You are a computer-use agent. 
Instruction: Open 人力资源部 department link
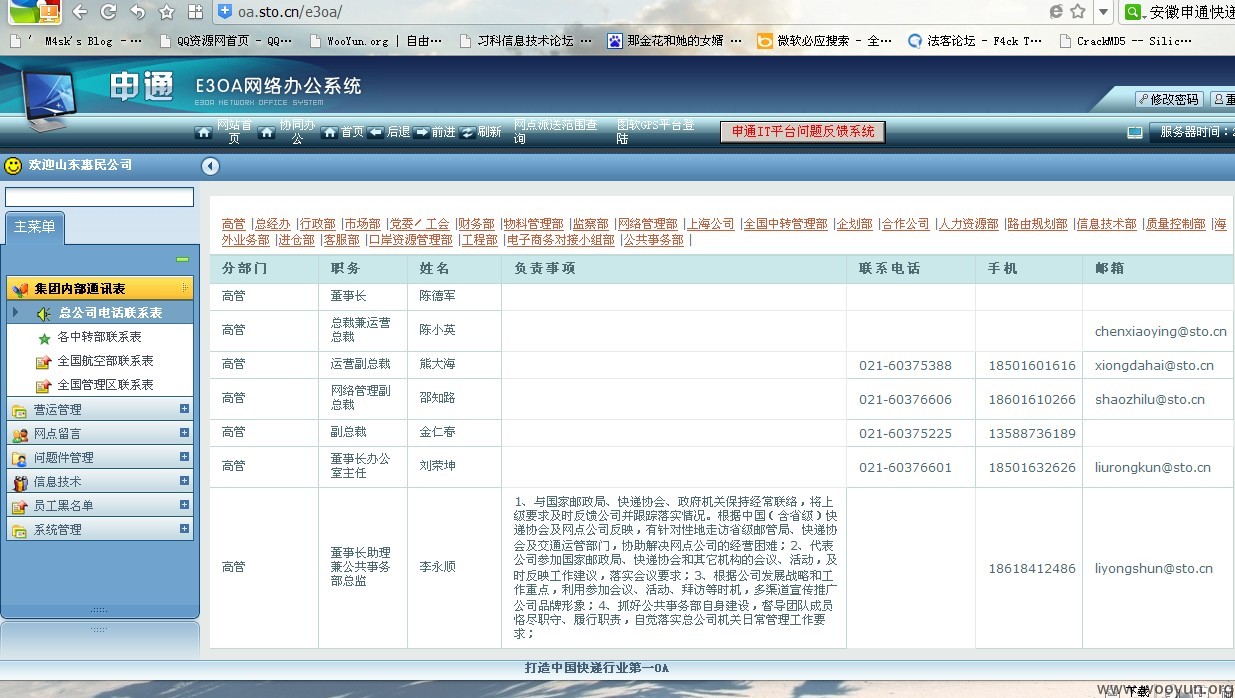[969, 224]
